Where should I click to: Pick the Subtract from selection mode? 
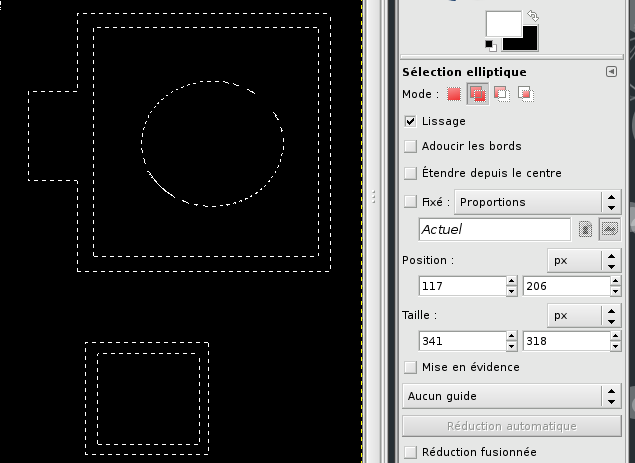coord(502,94)
